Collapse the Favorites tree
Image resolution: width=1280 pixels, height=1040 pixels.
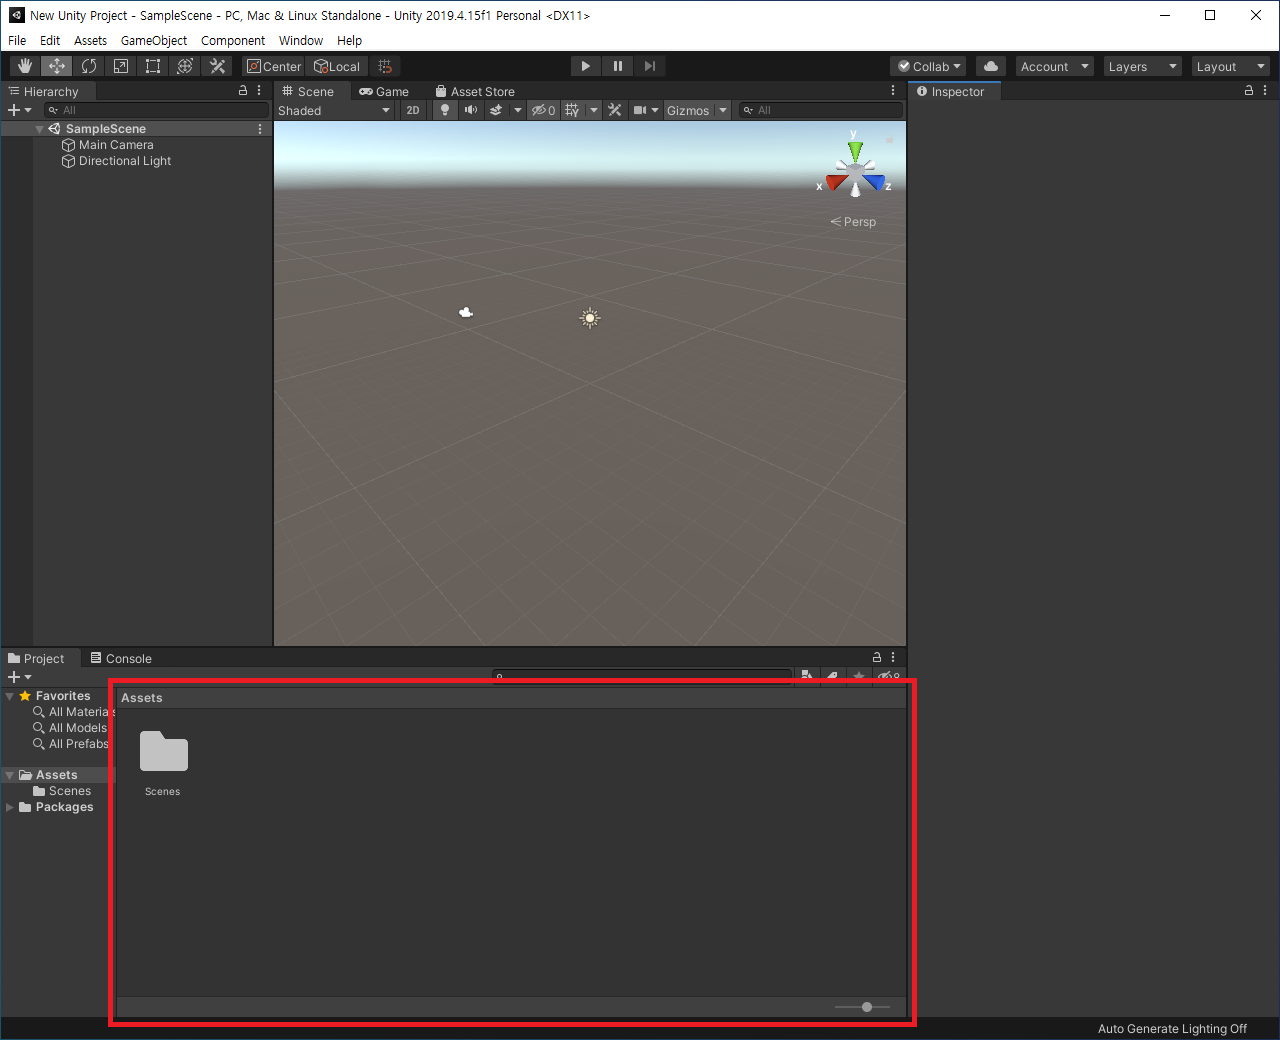point(10,696)
